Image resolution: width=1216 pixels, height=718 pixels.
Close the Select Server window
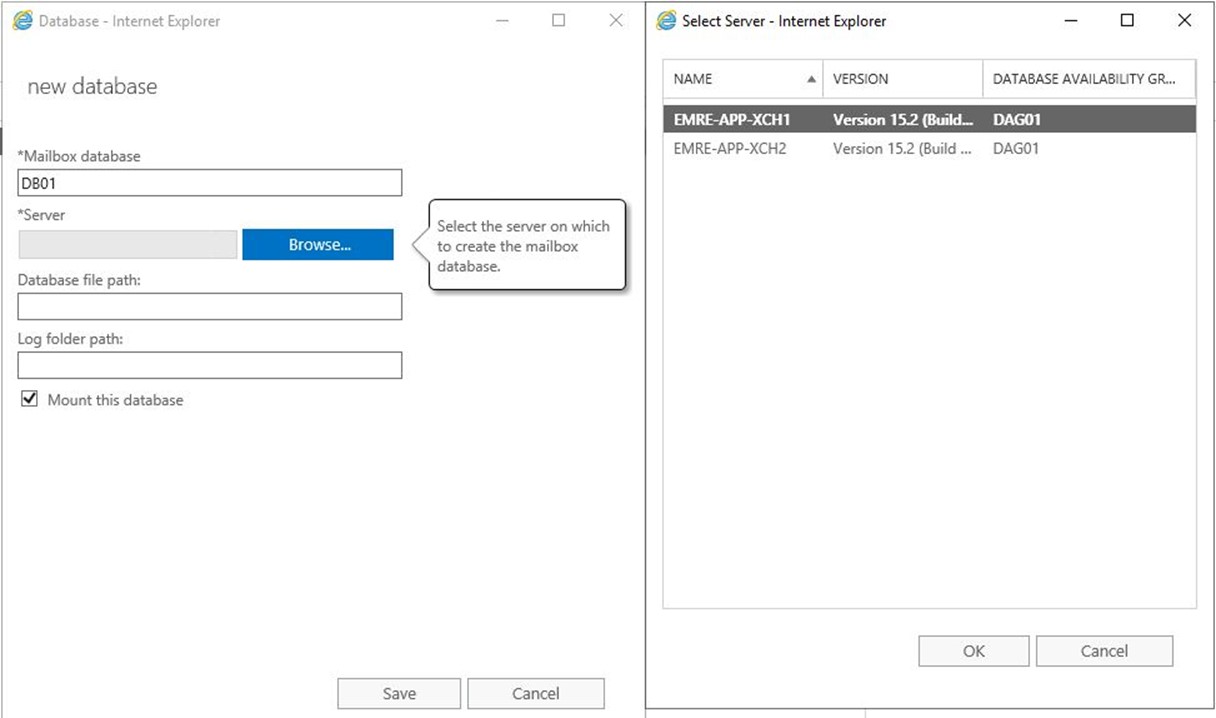(1185, 21)
